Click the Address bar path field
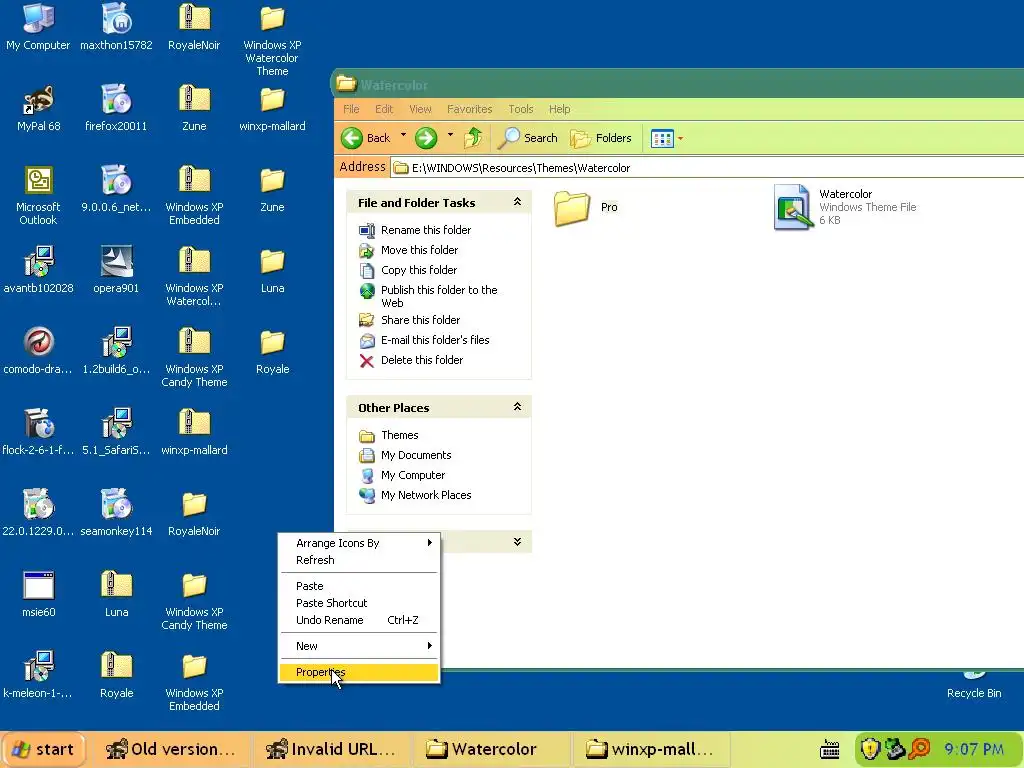 coord(707,168)
